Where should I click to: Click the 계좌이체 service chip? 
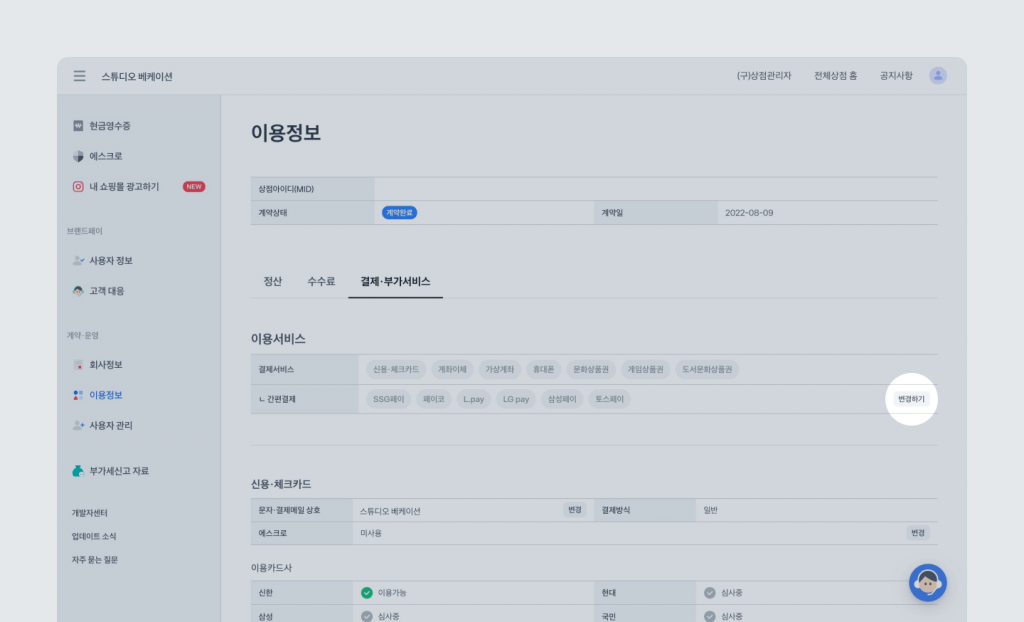[x=452, y=369]
